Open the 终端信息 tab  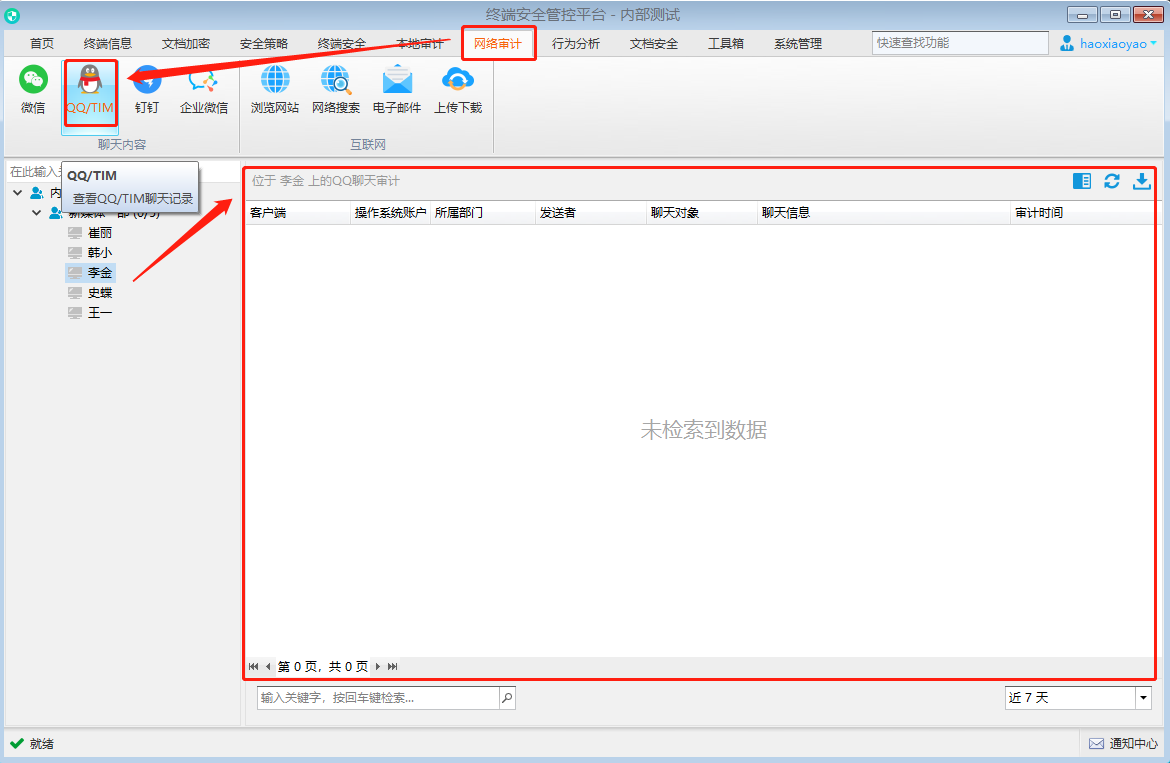click(108, 44)
